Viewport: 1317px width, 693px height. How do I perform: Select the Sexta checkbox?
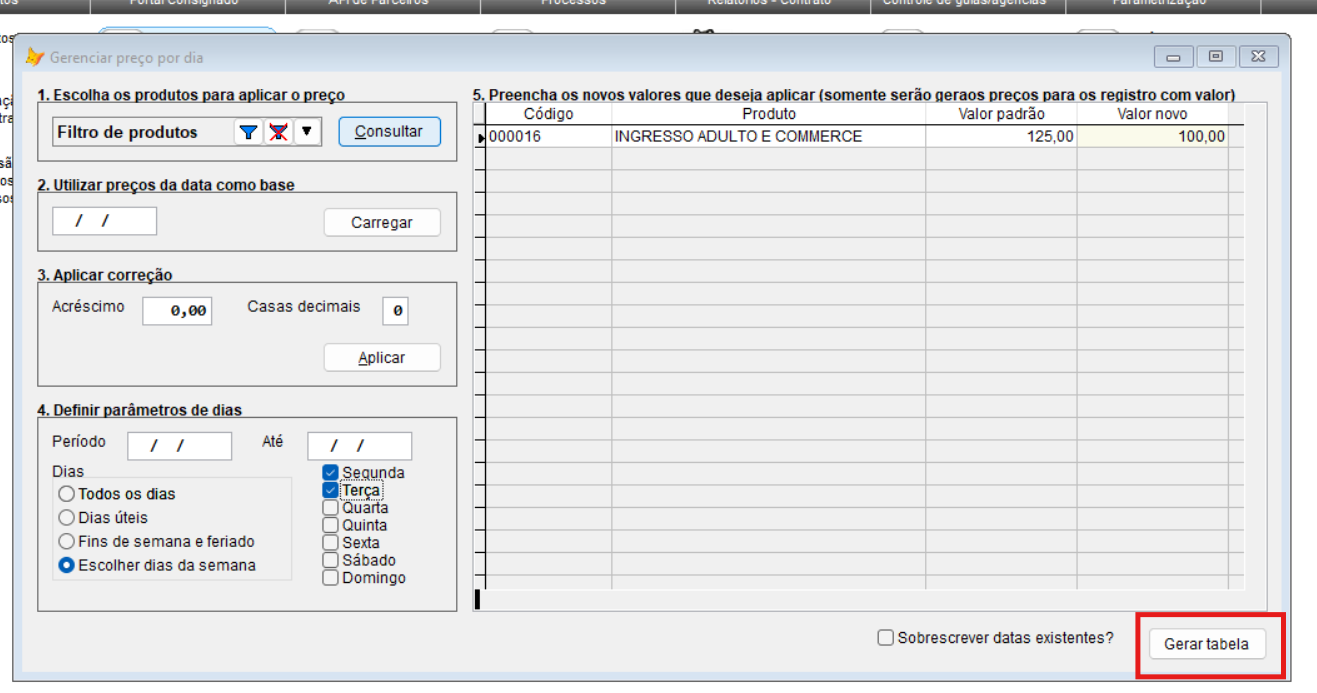click(x=330, y=543)
